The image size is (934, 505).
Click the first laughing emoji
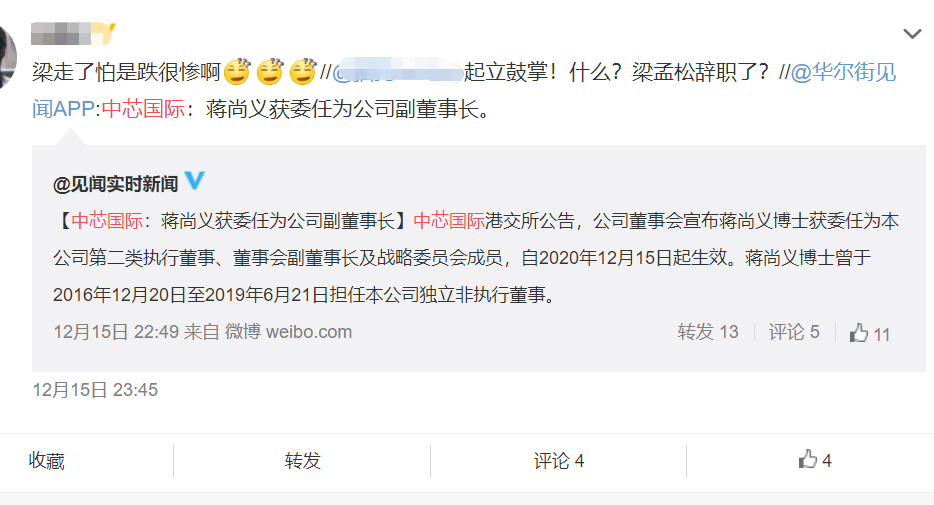237,72
